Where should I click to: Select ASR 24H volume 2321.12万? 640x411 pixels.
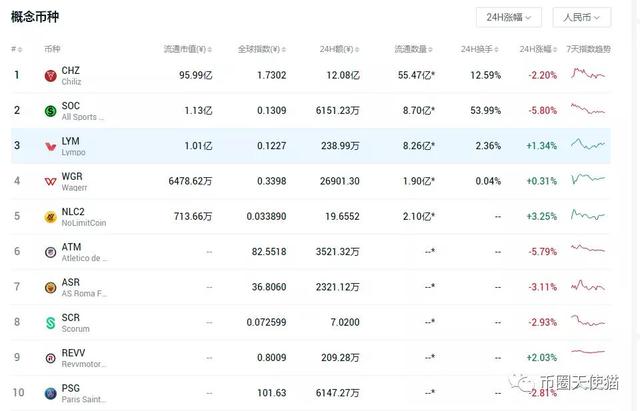click(x=338, y=287)
